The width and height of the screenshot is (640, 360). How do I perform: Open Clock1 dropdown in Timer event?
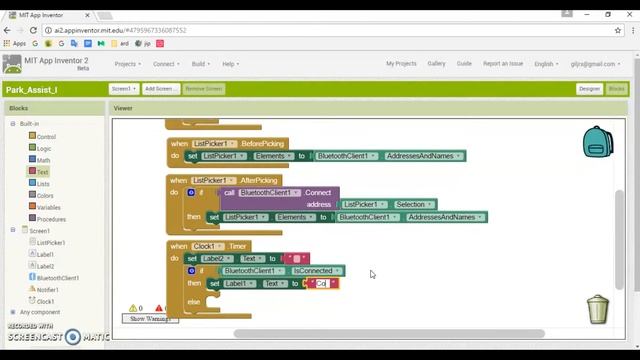pos(208,246)
